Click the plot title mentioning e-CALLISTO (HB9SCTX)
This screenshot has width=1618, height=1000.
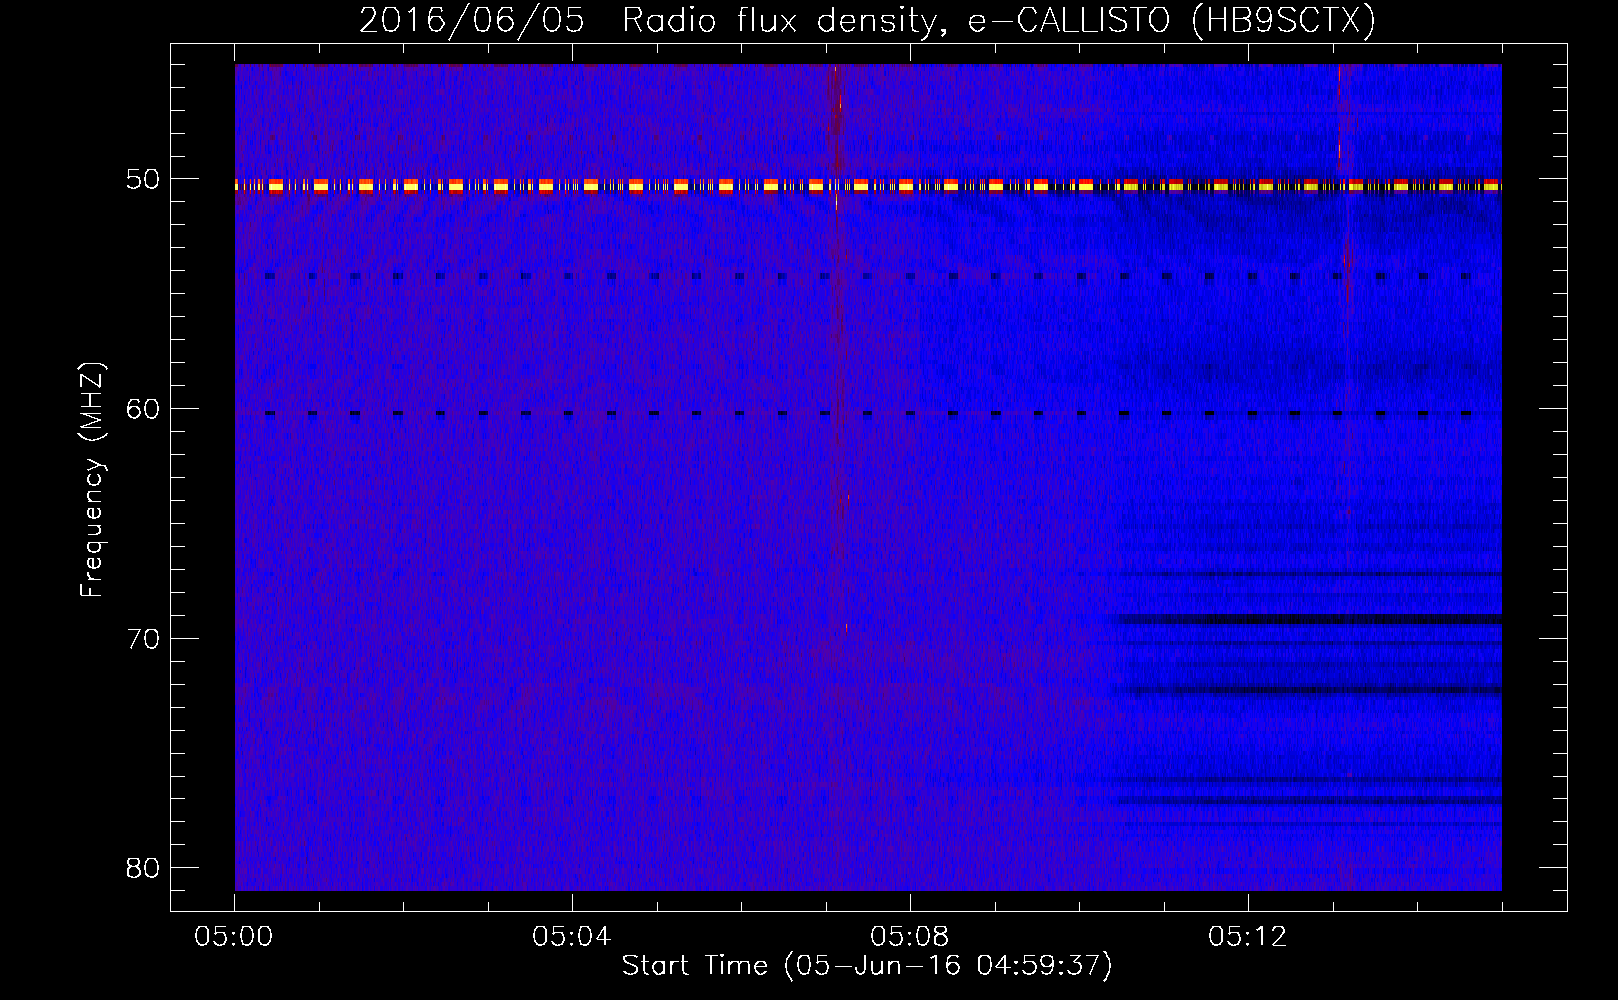[867, 20]
